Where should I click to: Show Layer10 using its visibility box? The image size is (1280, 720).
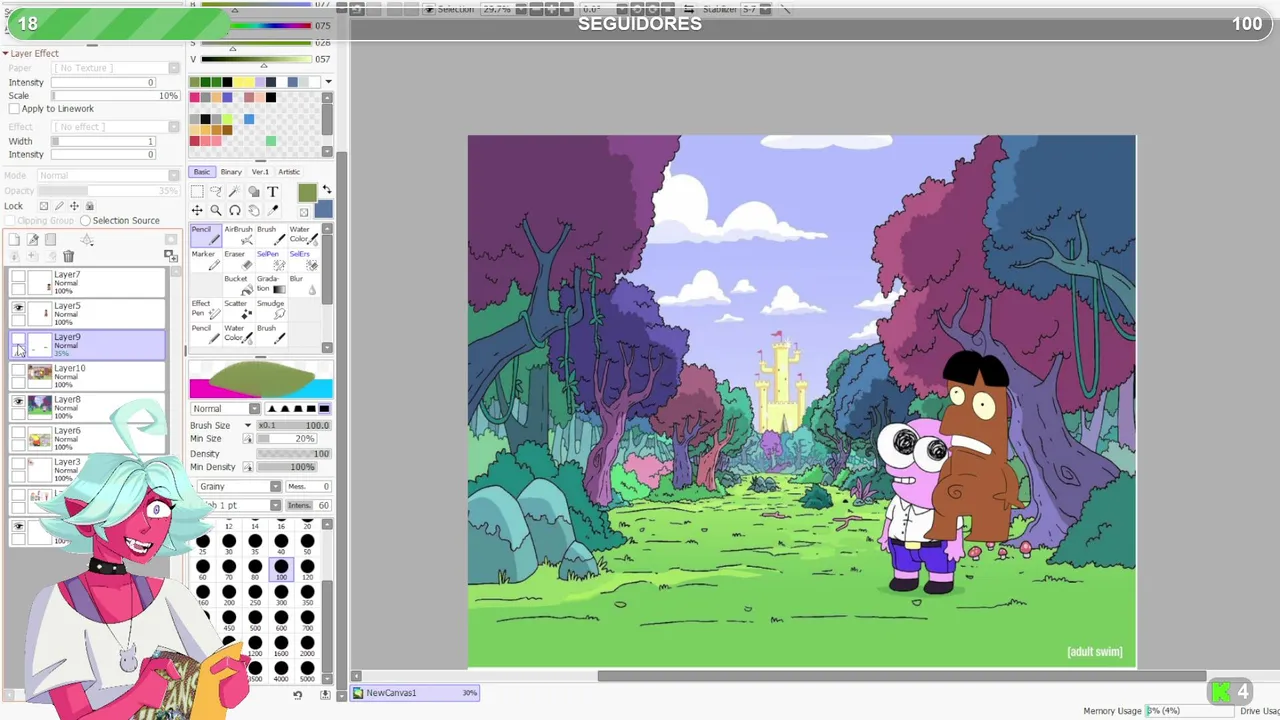pos(18,370)
